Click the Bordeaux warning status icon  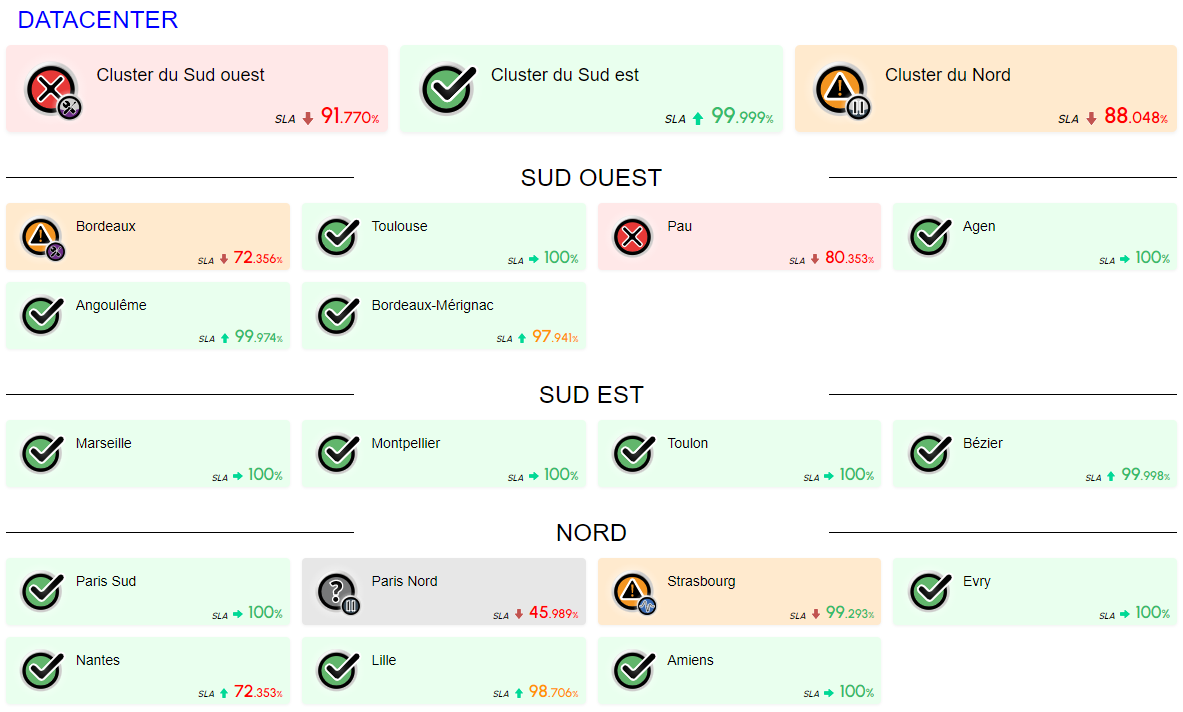tap(41, 237)
